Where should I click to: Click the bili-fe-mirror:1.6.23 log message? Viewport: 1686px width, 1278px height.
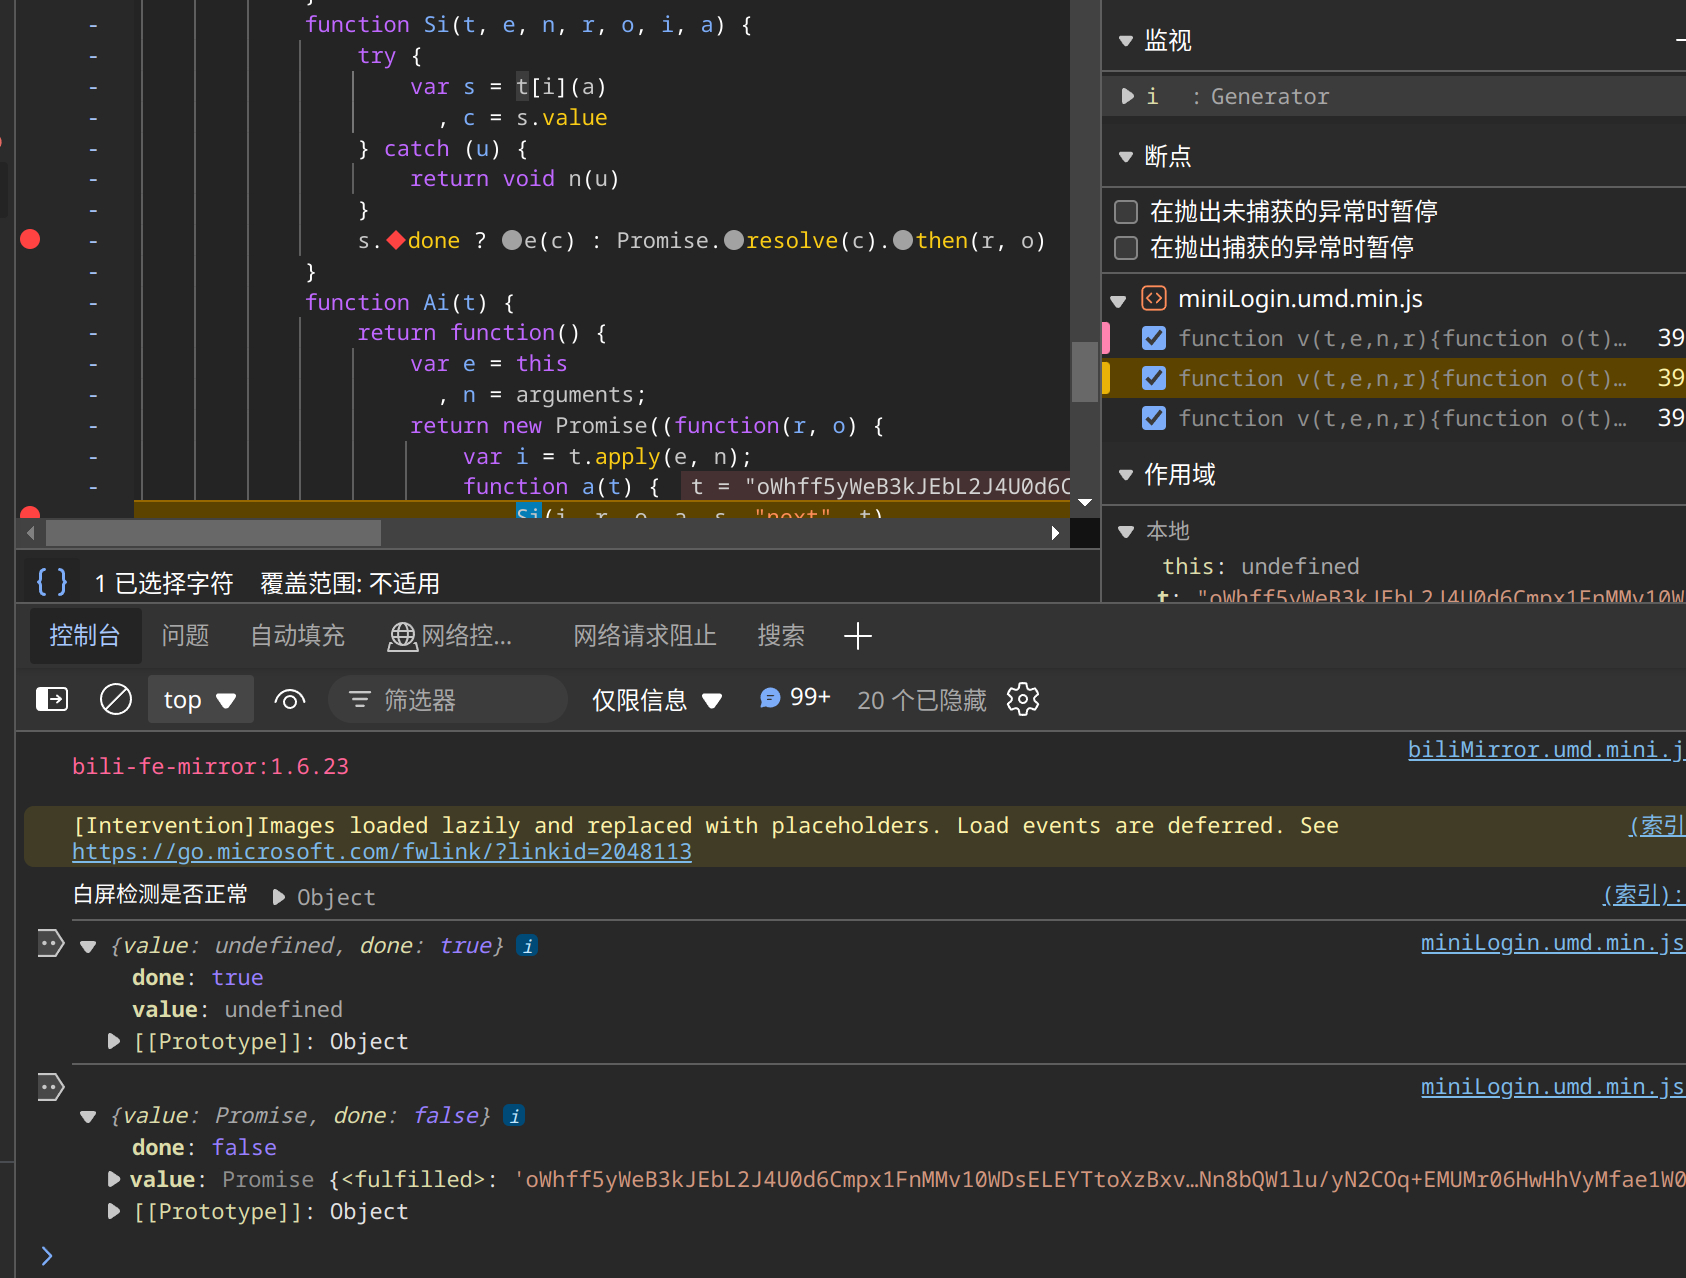coord(210,766)
